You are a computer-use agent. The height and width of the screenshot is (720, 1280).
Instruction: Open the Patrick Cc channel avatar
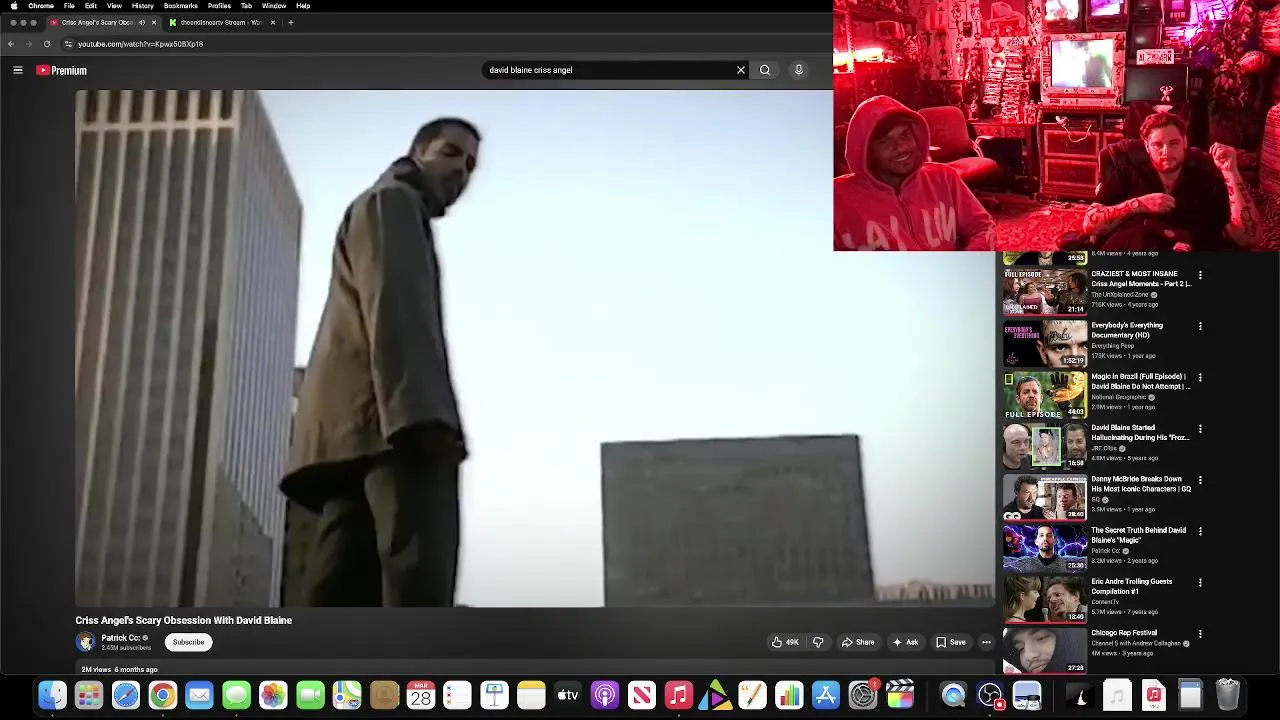pos(86,642)
